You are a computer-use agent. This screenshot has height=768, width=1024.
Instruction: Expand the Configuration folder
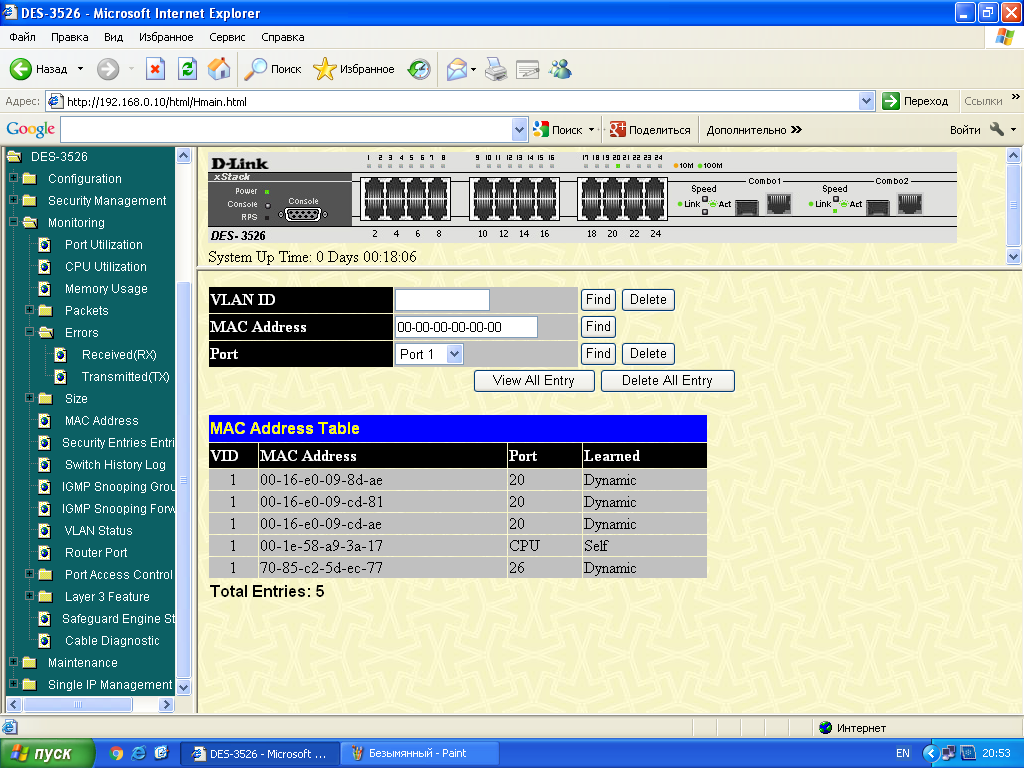(13, 178)
